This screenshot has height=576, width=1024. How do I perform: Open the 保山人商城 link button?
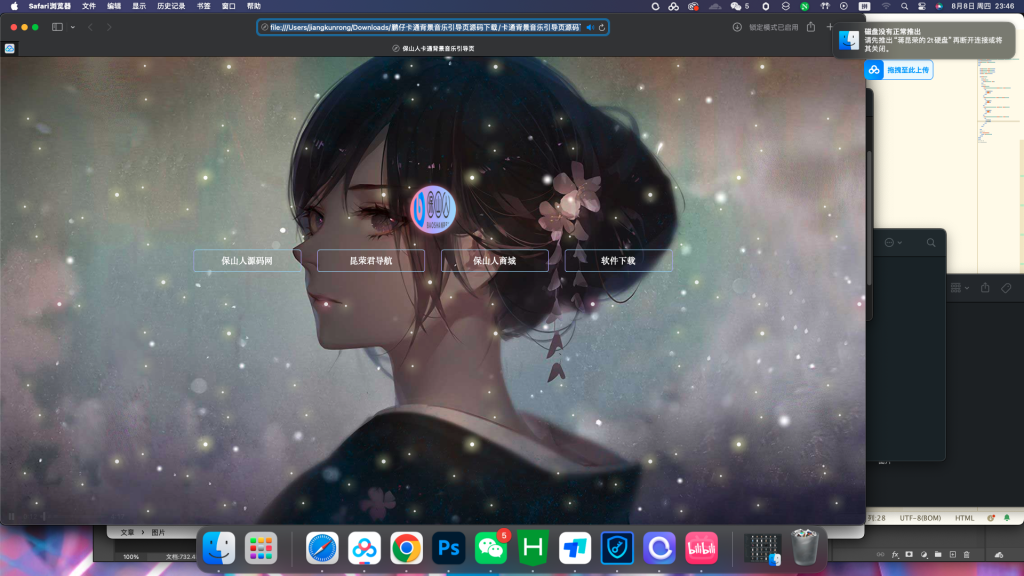(494, 261)
